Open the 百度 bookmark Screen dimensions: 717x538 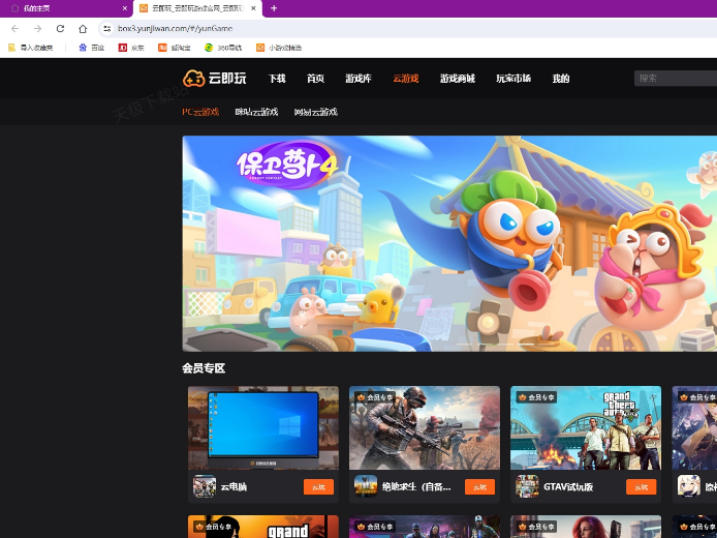91,48
